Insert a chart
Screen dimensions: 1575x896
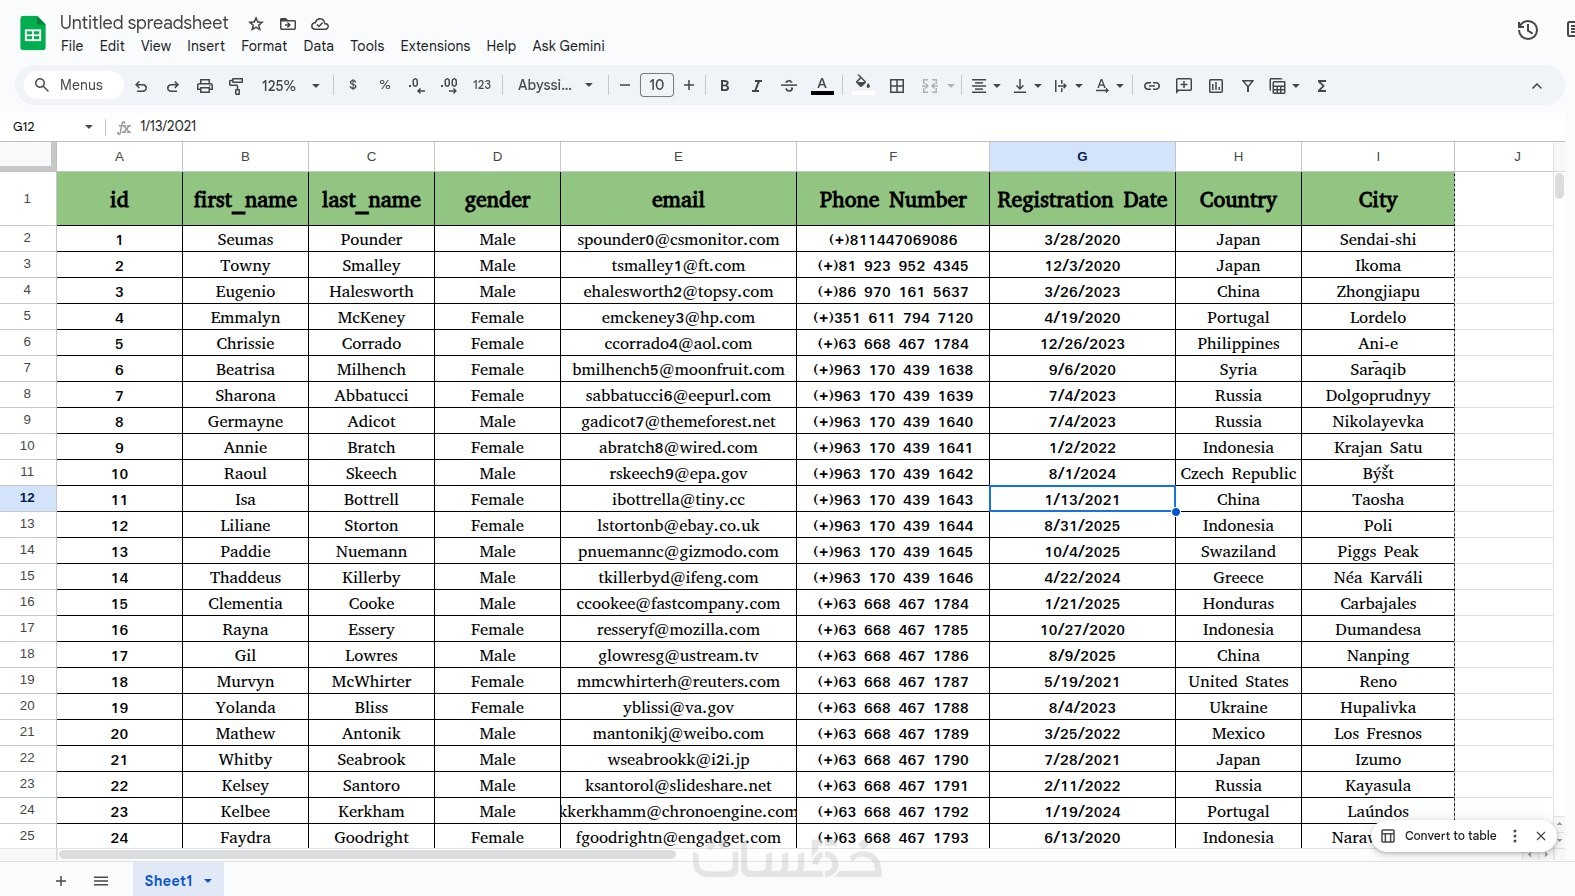tap(1216, 86)
